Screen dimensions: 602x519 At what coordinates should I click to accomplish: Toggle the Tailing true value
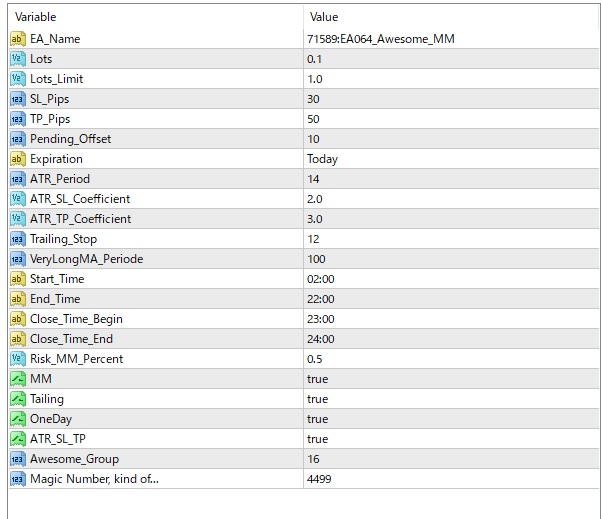(318, 399)
